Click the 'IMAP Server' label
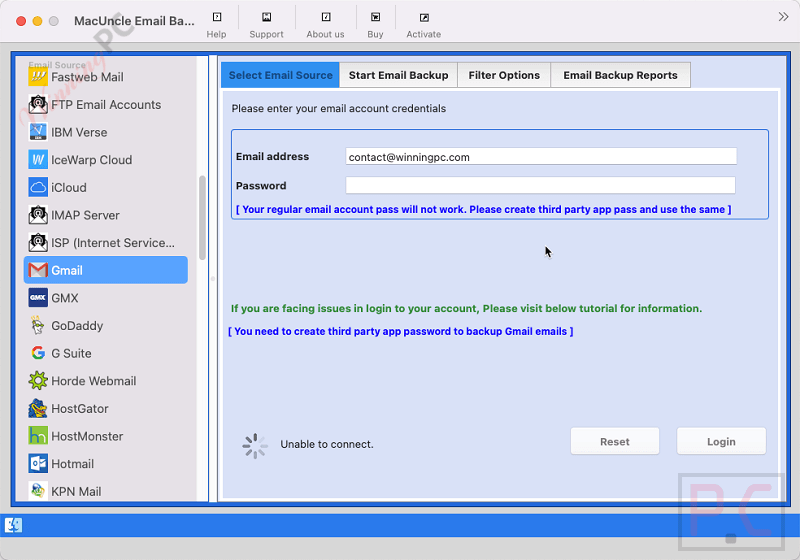 point(85,215)
